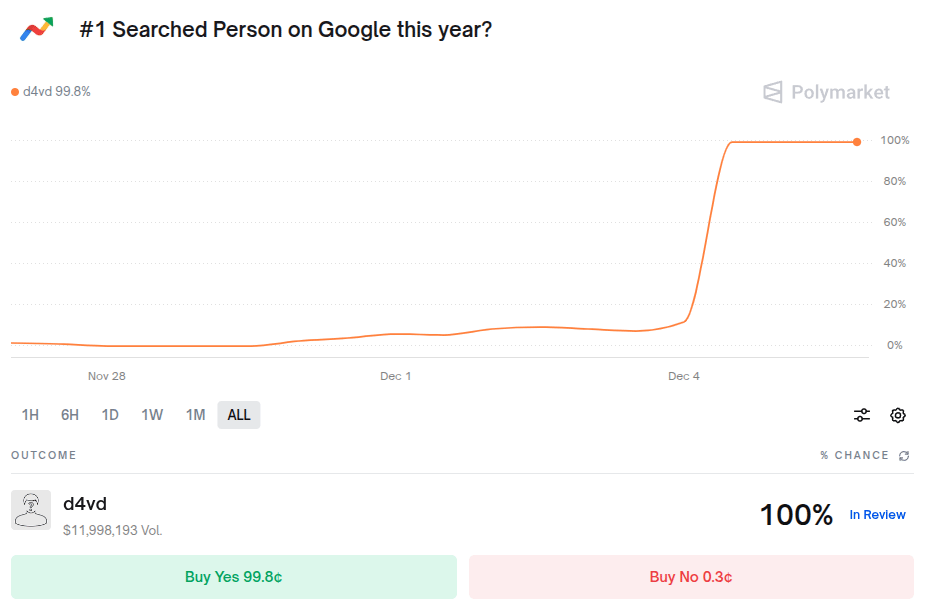930x610 pixels.
Task: Click the d4vd outcome name
Action: (x=85, y=504)
